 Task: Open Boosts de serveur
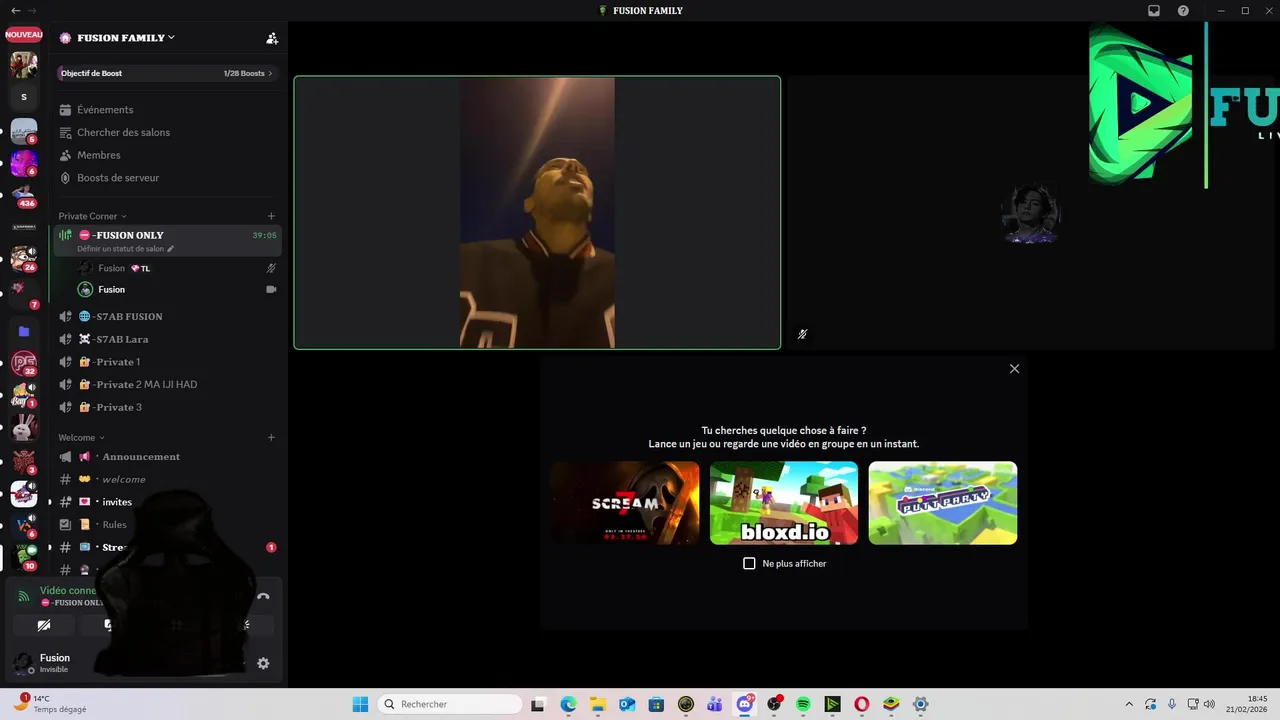pos(118,178)
